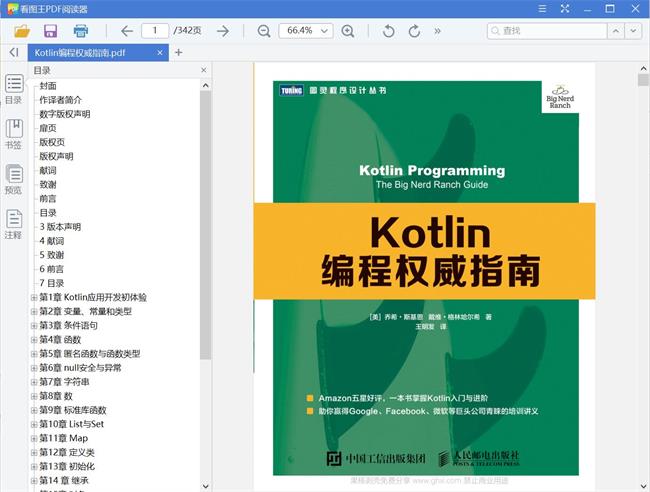Expand 第2章 变量、常量和类型
The image size is (650, 492).
point(34,311)
